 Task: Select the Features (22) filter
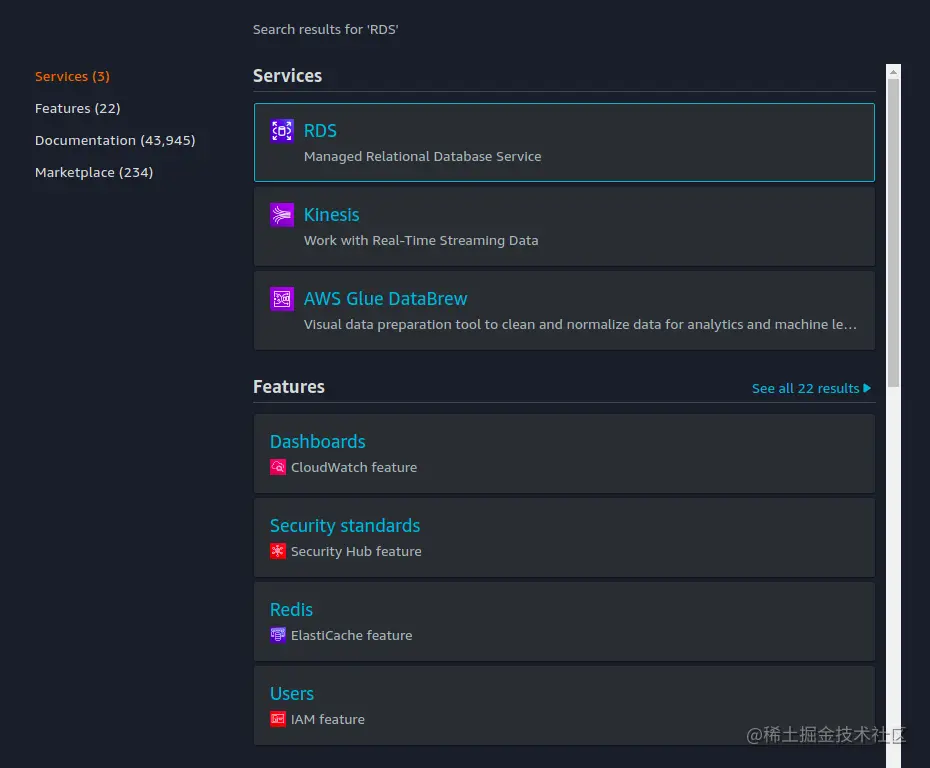click(78, 109)
